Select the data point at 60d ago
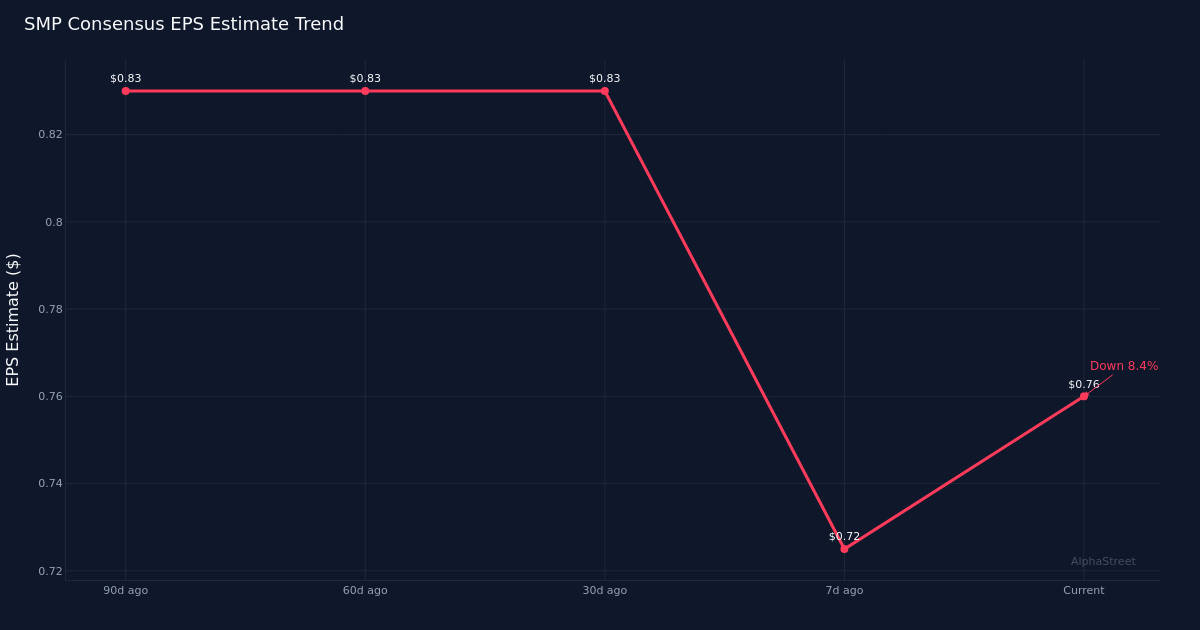The image size is (1200, 630). [x=365, y=91]
